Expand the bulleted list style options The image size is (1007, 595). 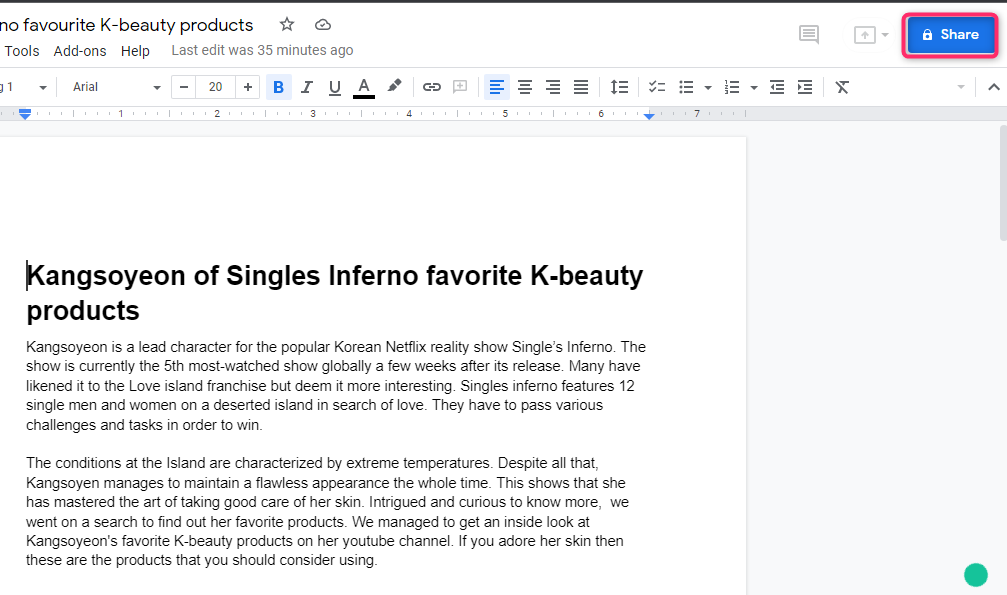click(708, 87)
